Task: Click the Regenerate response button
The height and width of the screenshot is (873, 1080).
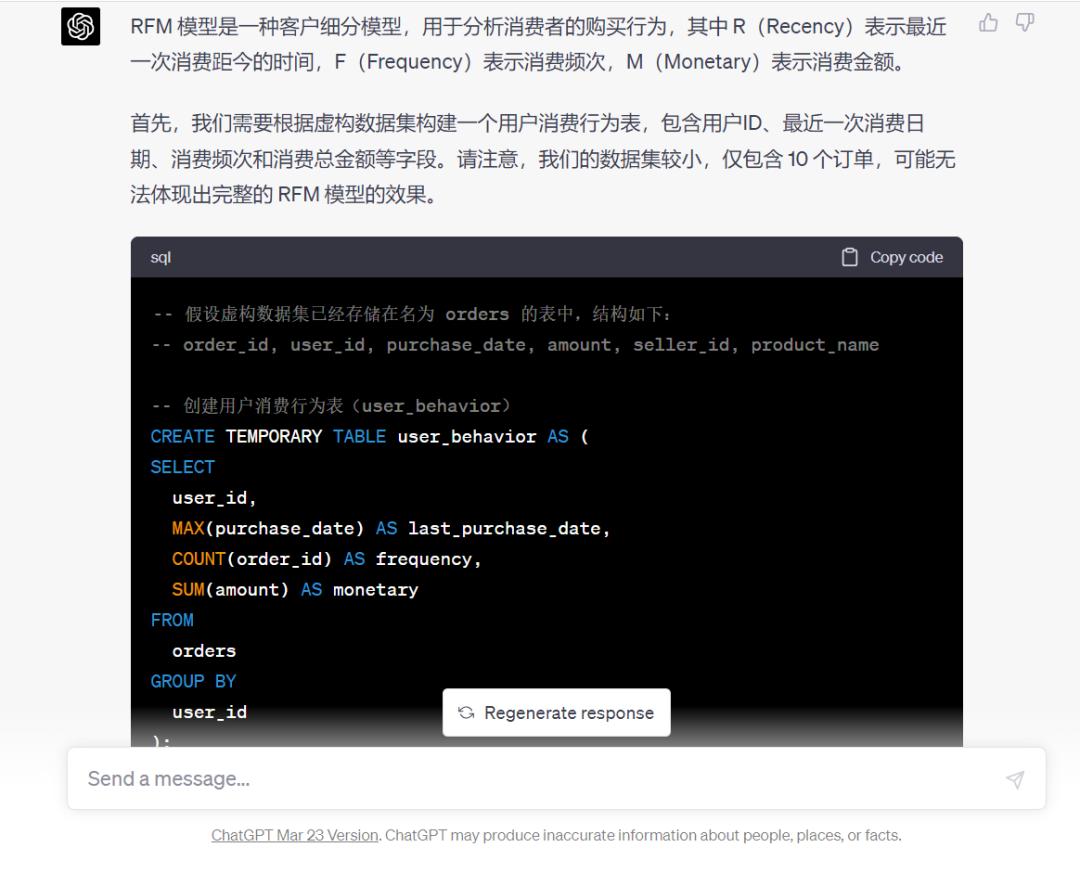Action: (x=556, y=712)
